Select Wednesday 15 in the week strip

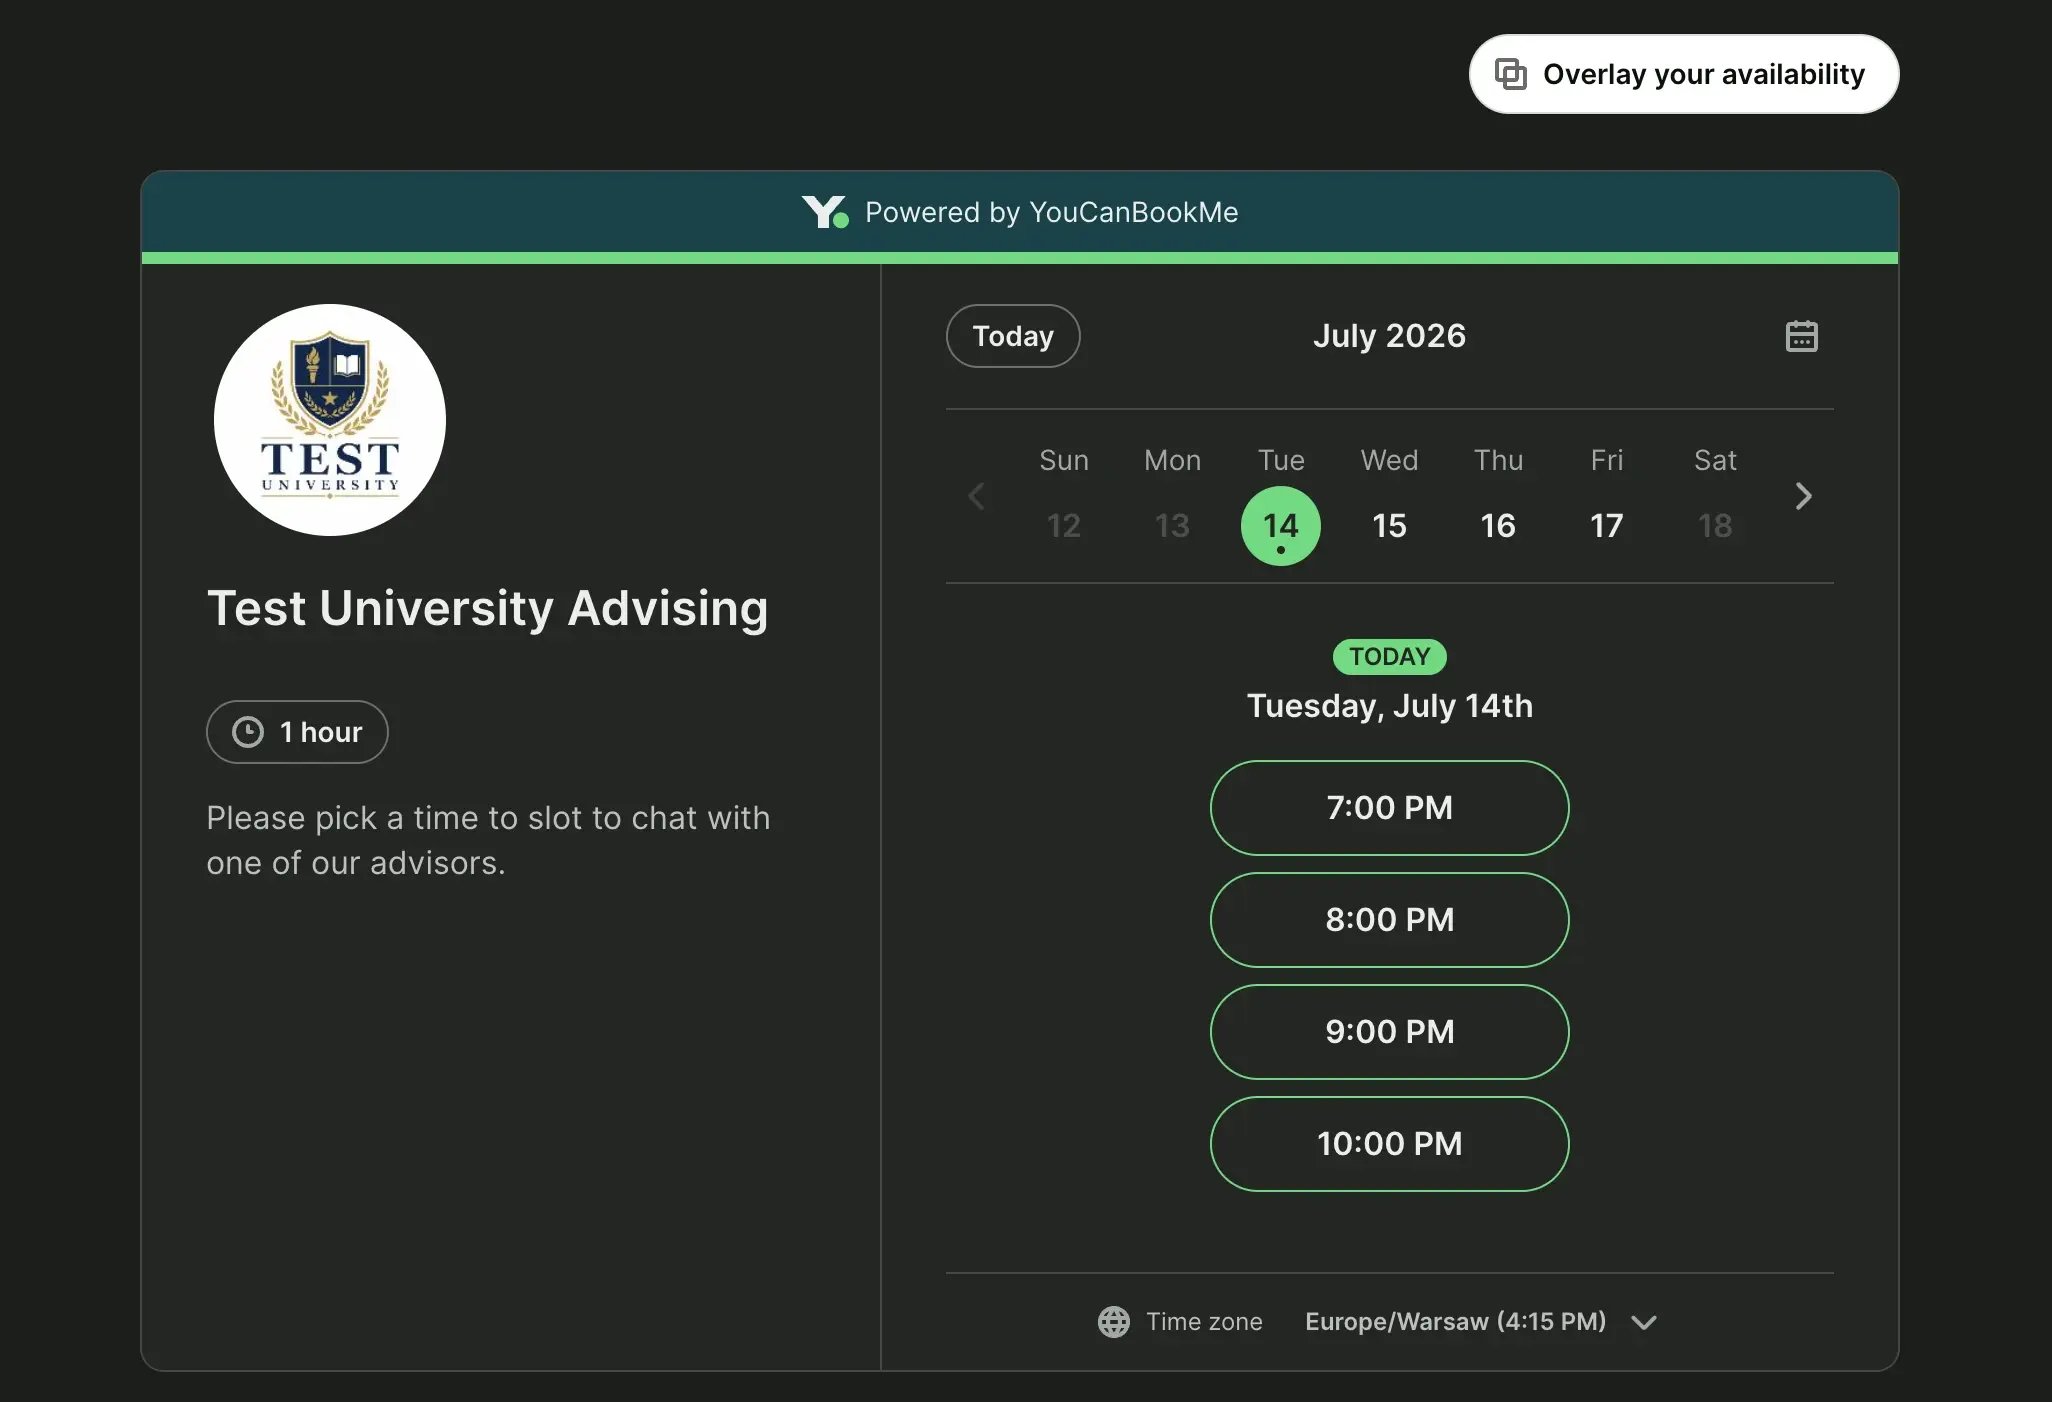[1389, 526]
